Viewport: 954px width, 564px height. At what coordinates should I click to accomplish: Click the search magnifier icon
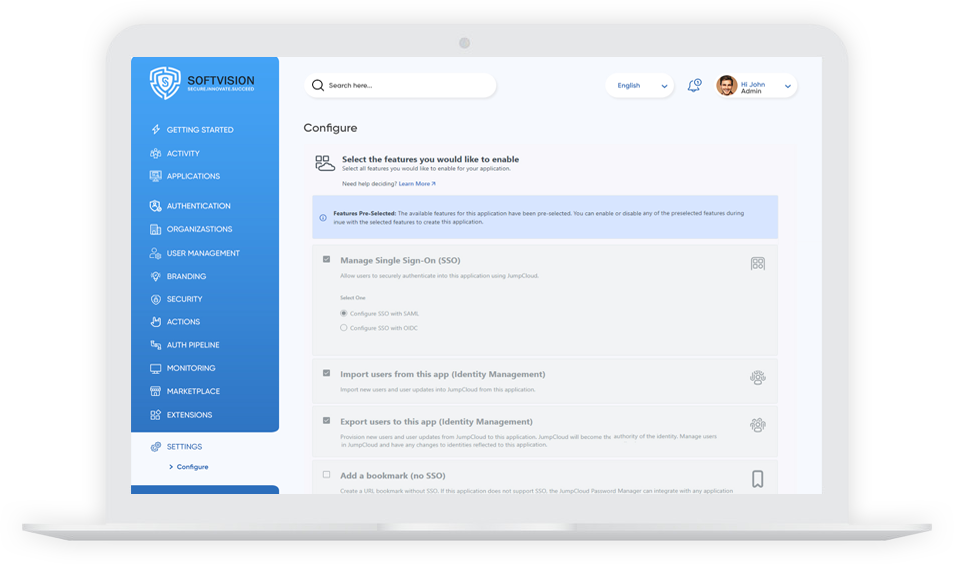[x=318, y=85]
